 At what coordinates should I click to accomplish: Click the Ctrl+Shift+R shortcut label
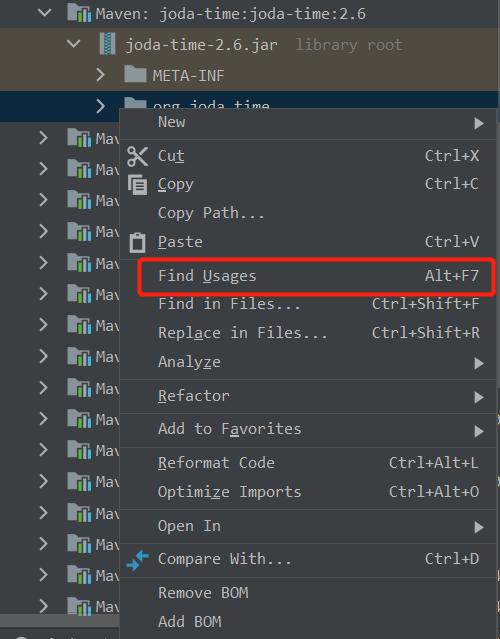click(425, 333)
